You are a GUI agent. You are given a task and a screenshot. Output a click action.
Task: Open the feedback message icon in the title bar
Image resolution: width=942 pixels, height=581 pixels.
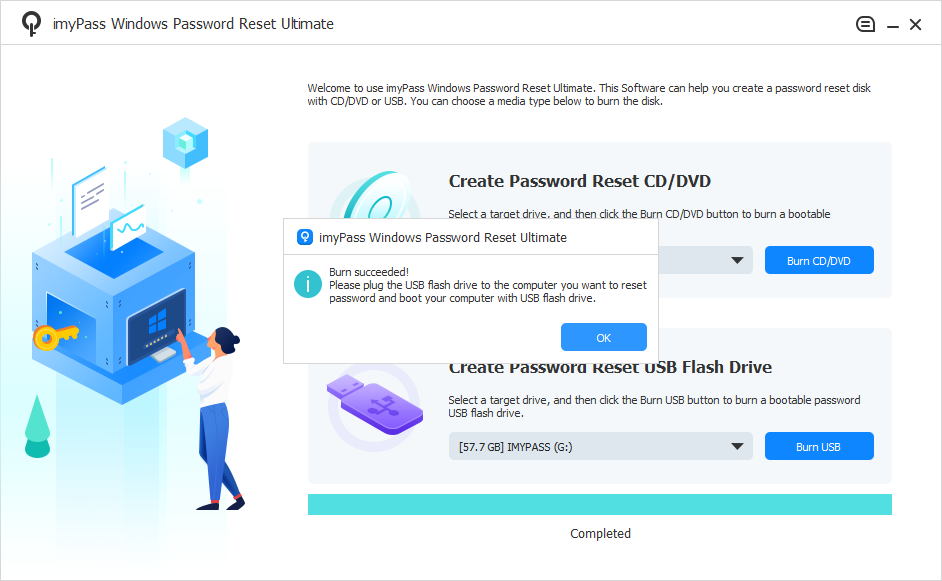(x=865, y=24)
